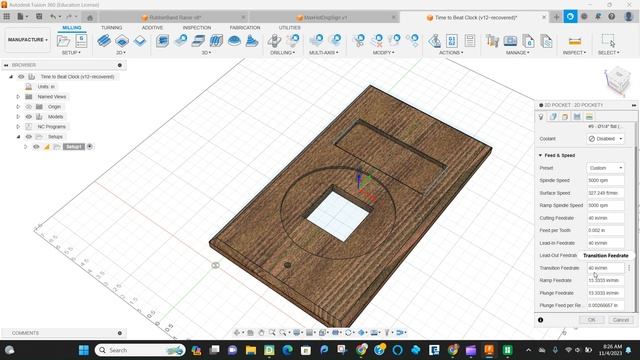Open the 2D Pocket Geometry tab icon
The height and width of the screenshot is (360, 640).
pyautogui.click(x=553, y=117)
